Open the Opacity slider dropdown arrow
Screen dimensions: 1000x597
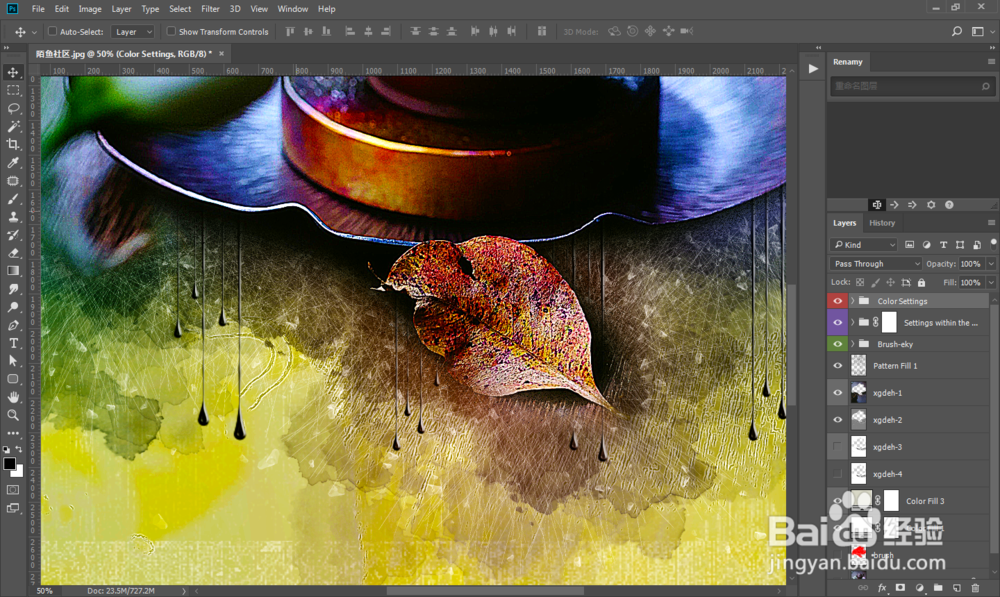point(991,264)
